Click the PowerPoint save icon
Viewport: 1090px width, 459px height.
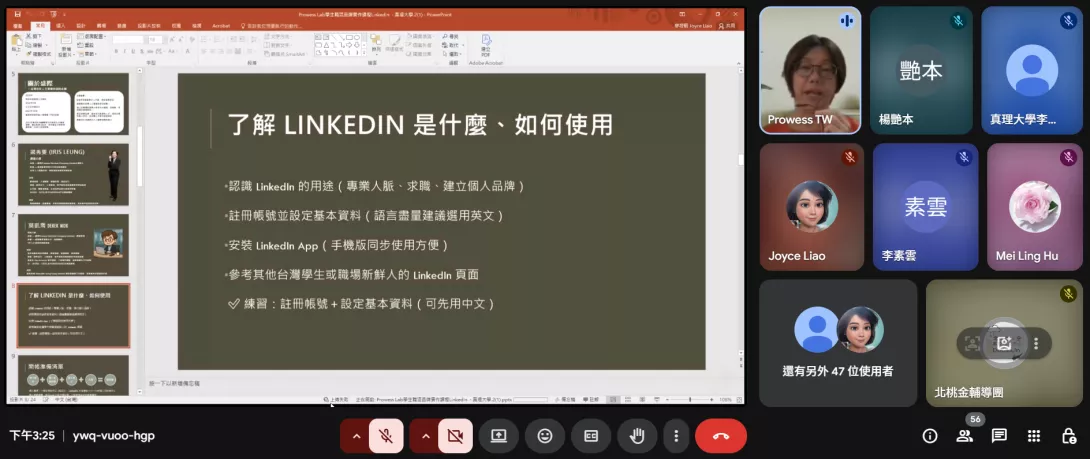(17, 14)
